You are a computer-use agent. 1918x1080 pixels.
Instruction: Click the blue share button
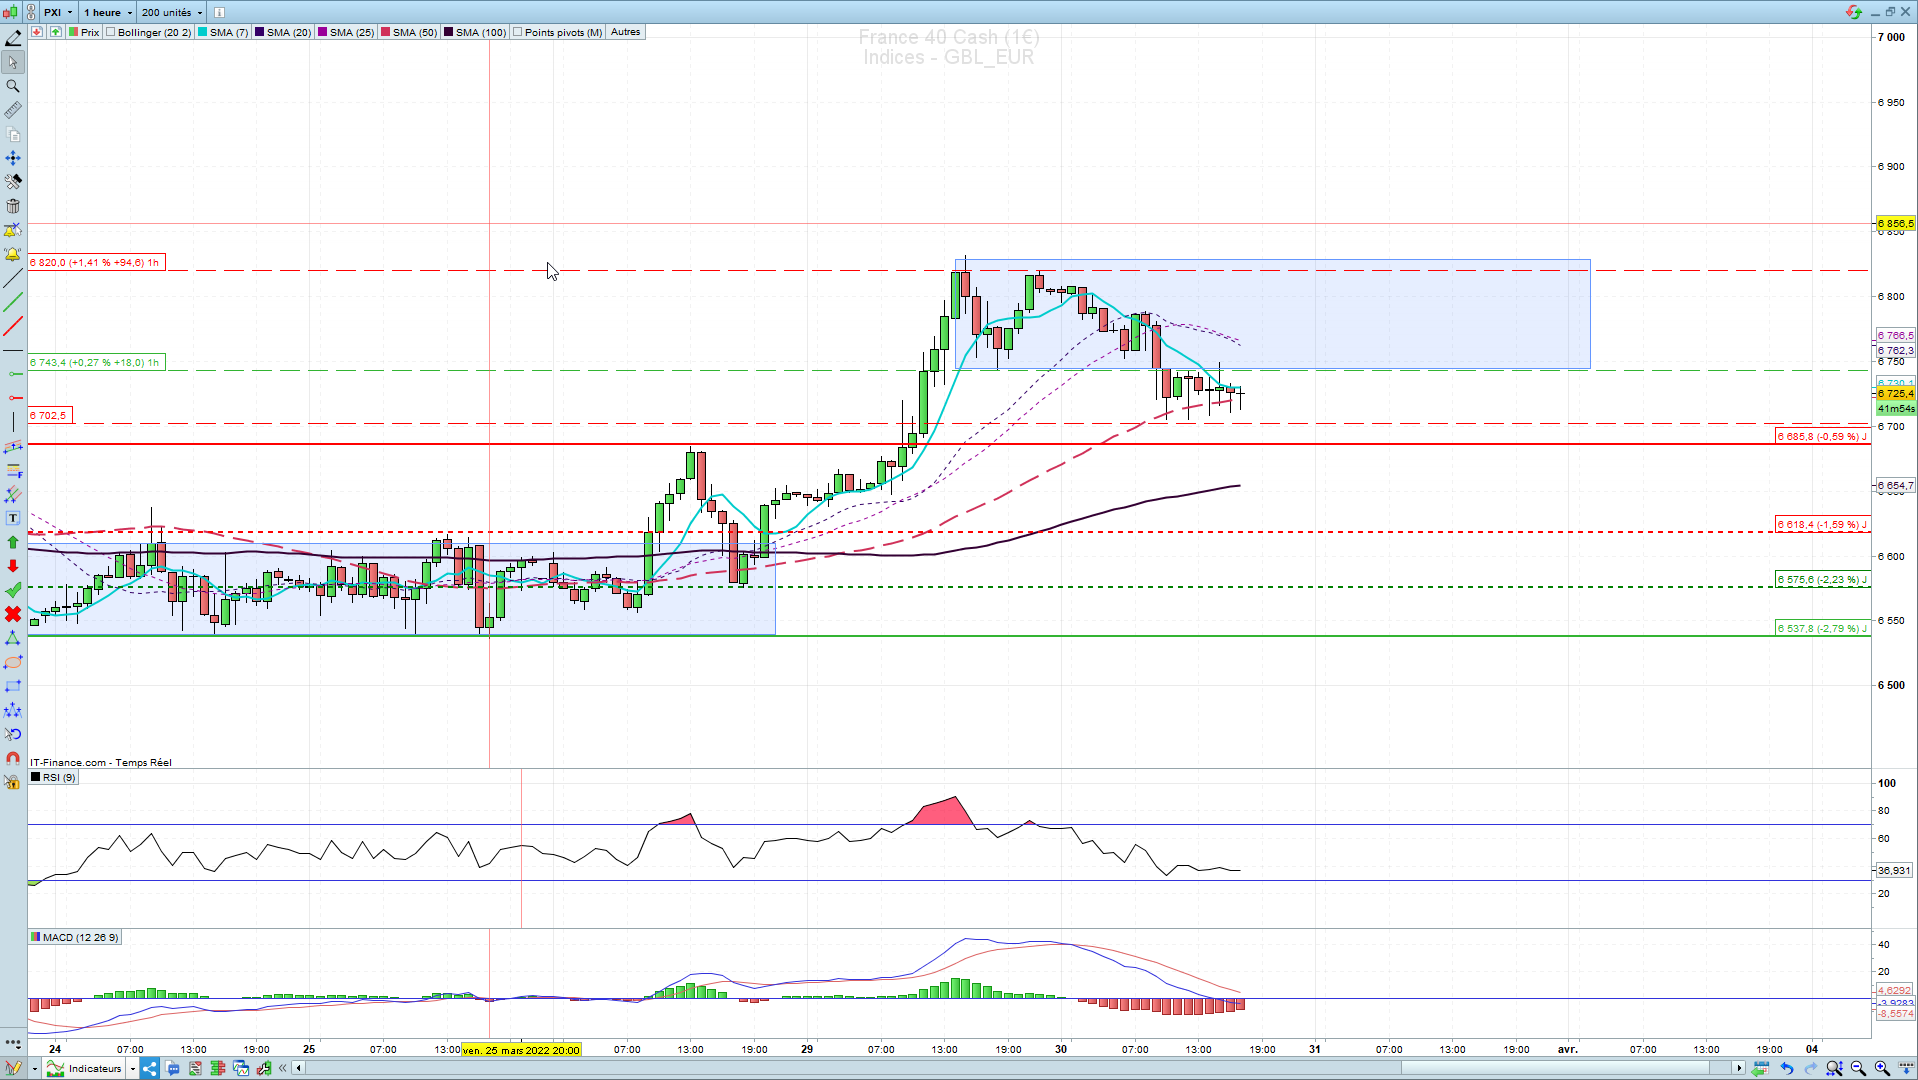tap(149, 1068)
